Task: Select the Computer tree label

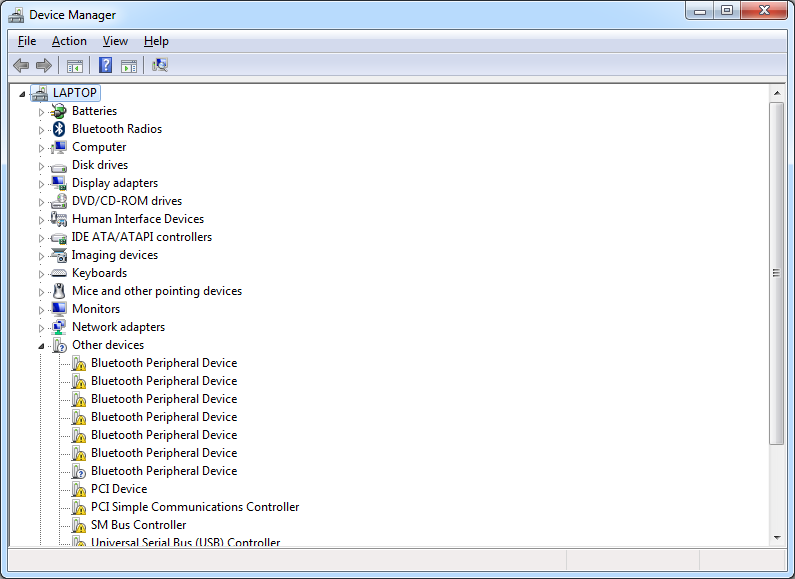Action: [99, 147]
